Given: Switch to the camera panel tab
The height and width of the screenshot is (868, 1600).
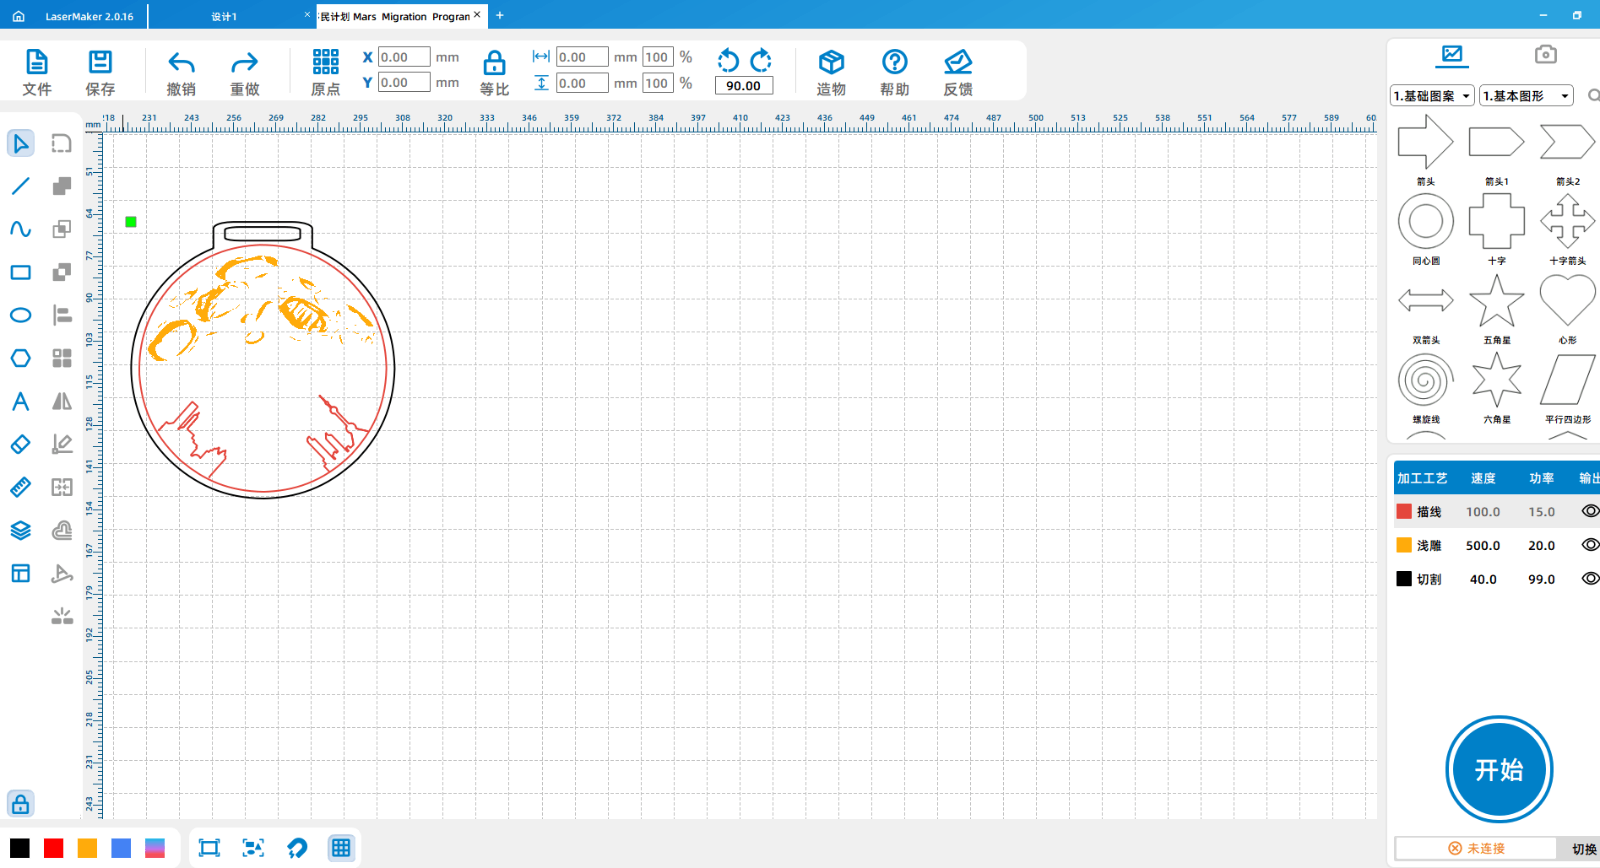Looking at the screenshot, I should [x=1545, y=54].
